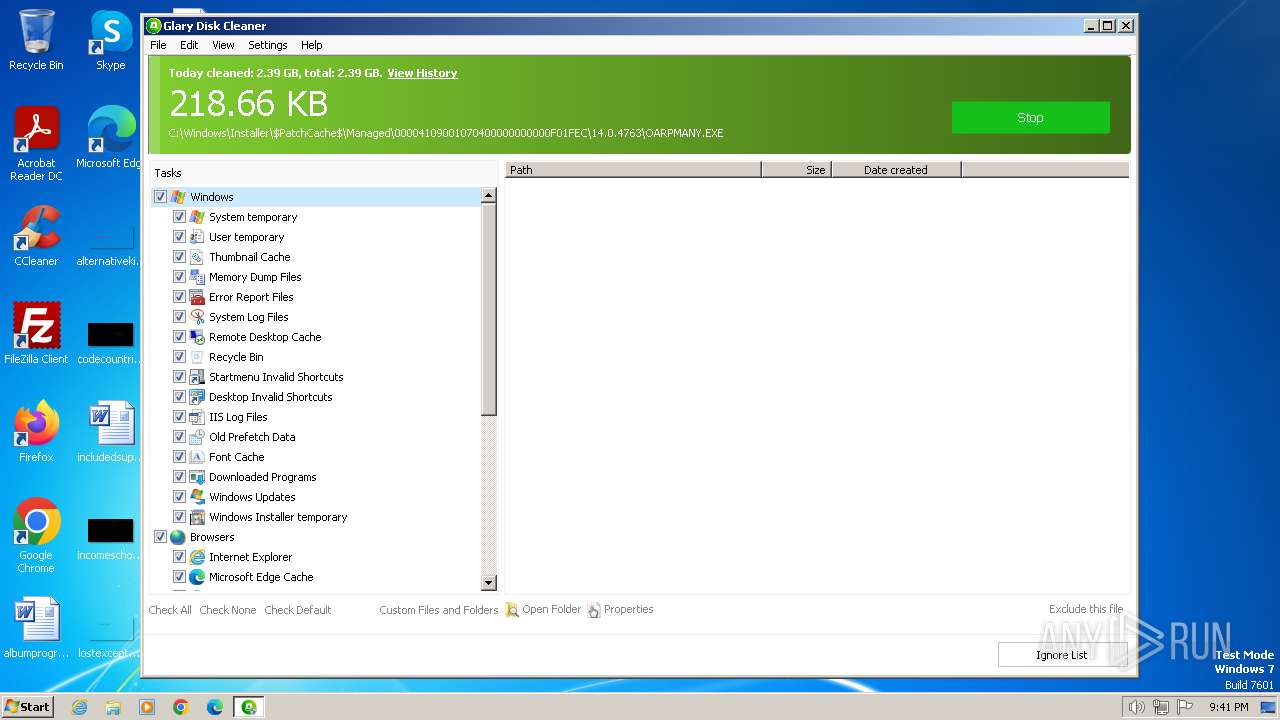Click the Internet Explorer task icon
This screenshot has width=1280, height=720.
[197, 557]
